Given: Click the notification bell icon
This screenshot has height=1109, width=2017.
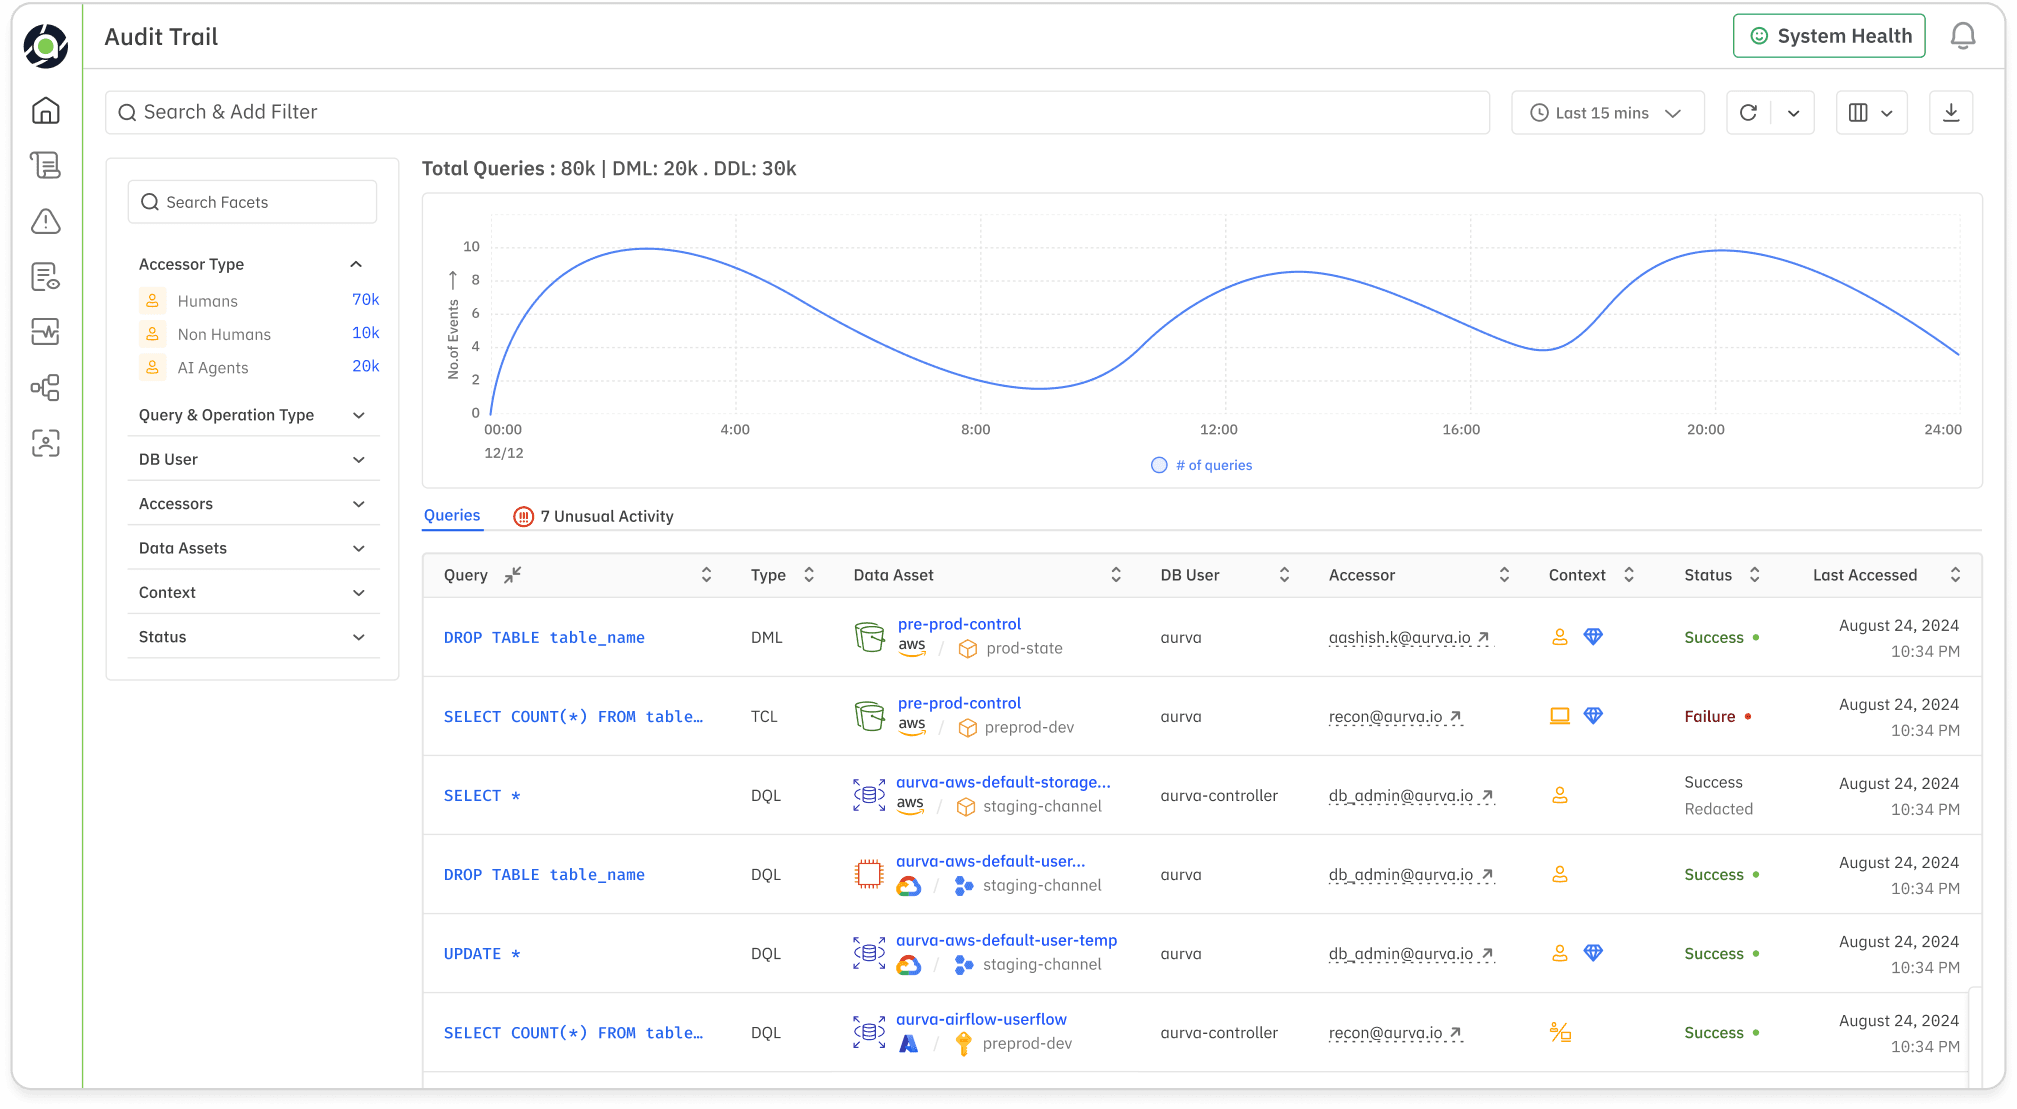Looking at the screenshot, I should pyautogui.click(x=1962, y=37).
